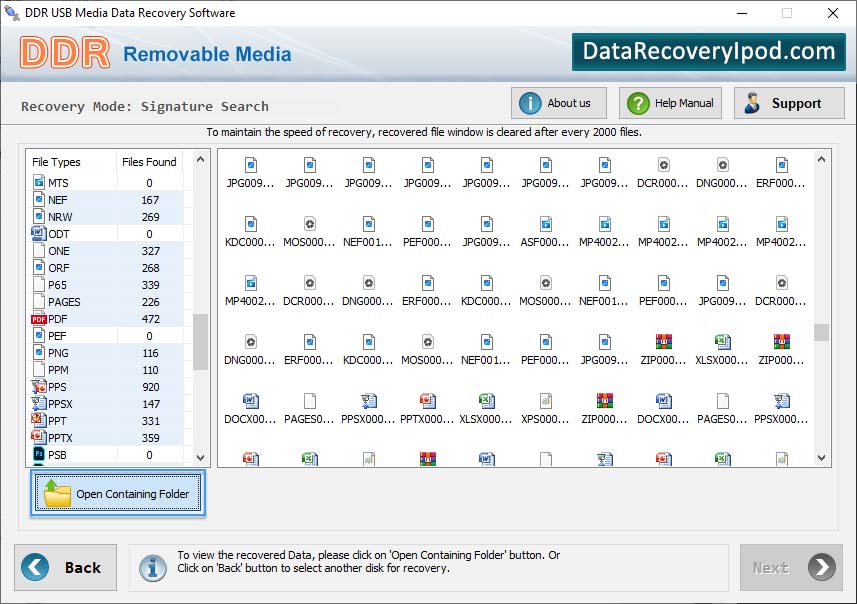Screen dimensions: 857x604
Task: Select the P65 file type row
Action: tap(107, 285)
